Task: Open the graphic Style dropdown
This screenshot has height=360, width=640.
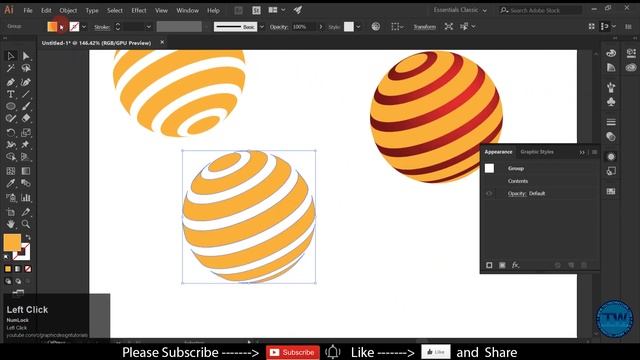Action: pyautogui.click(x=358, y=27)
